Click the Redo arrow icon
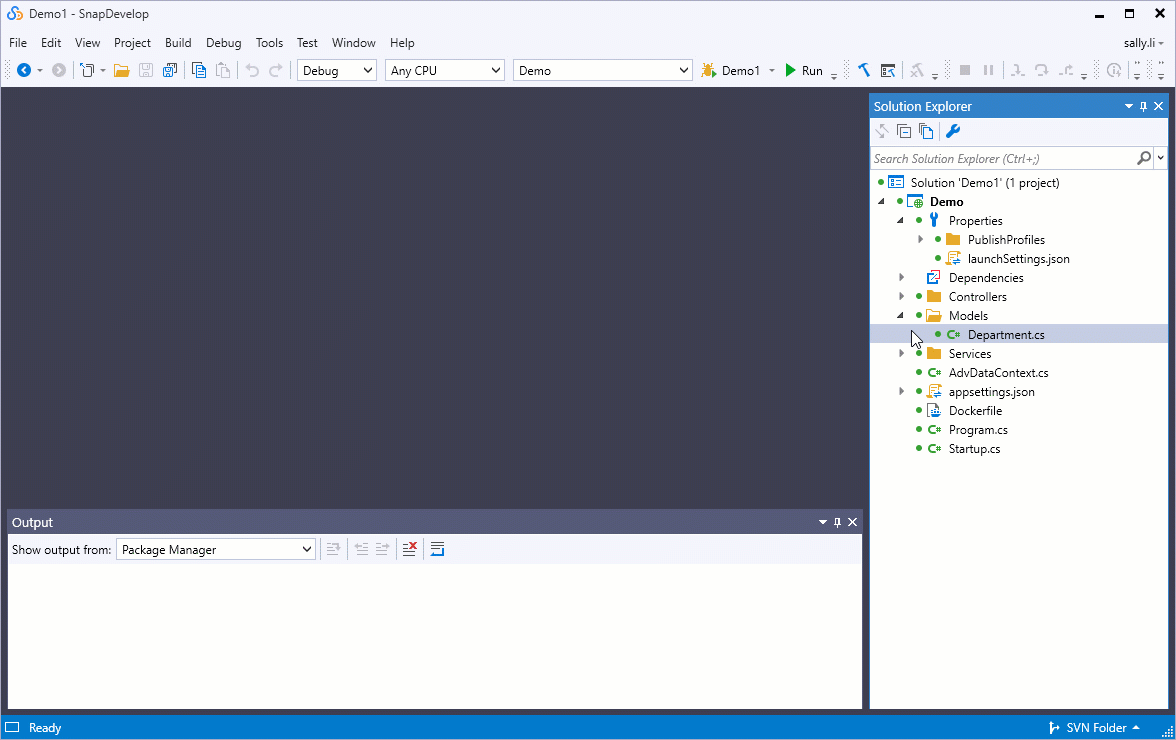This screenshot has width=1176, height=740. tap(275, 70)
